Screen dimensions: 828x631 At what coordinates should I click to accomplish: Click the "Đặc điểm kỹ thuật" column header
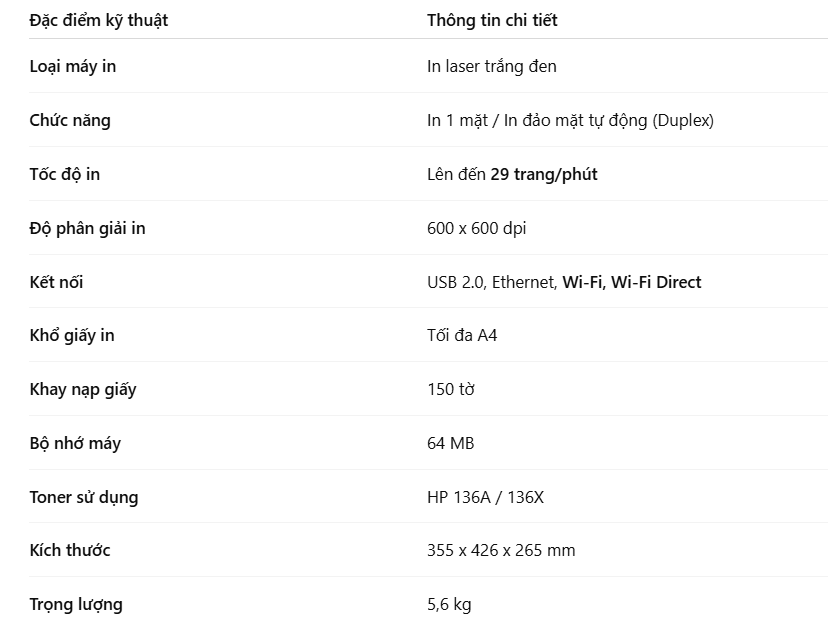99,20
